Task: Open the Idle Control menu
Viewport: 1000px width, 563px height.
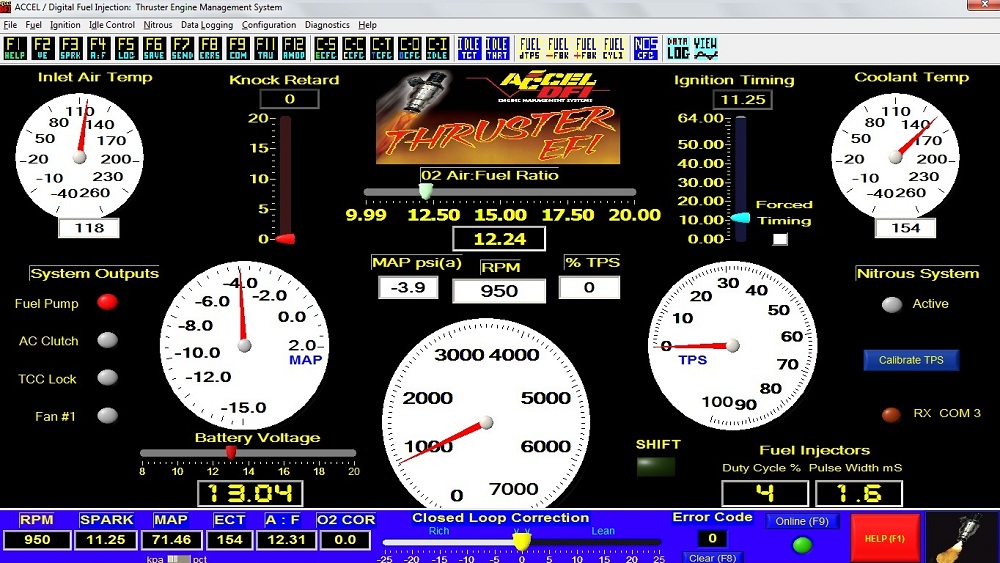Action: (x=112, y=25)
